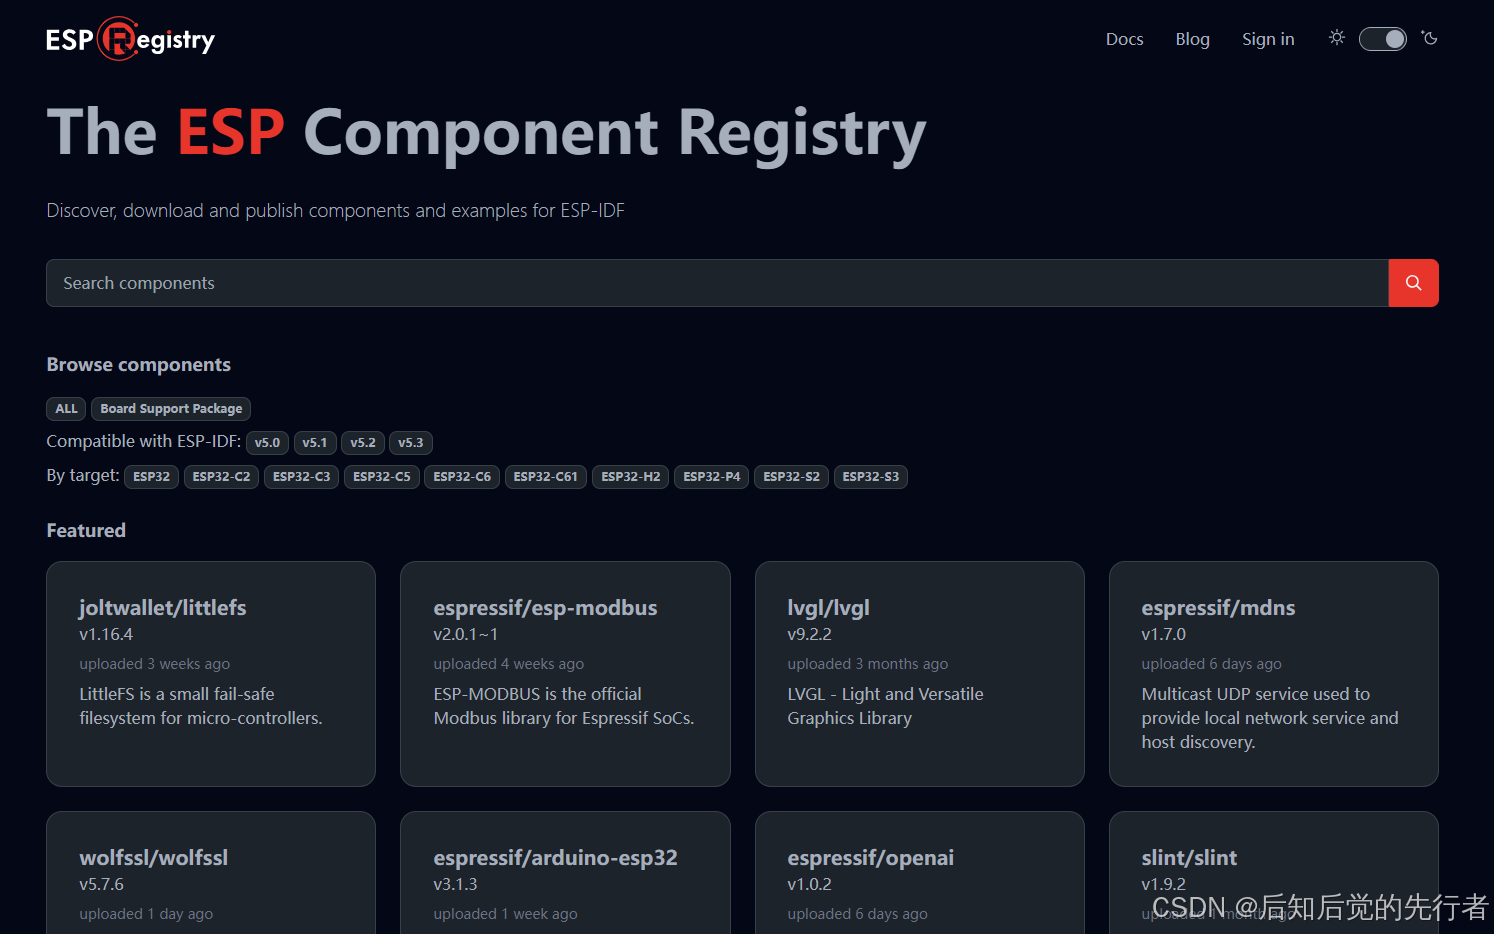
Task: Open the espressif/arduino-esp32 component
Action: tap(555, 858)
